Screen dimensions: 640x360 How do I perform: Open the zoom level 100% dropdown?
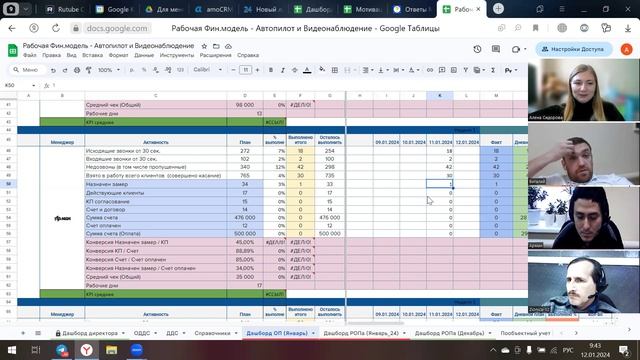tap(109, 70)
